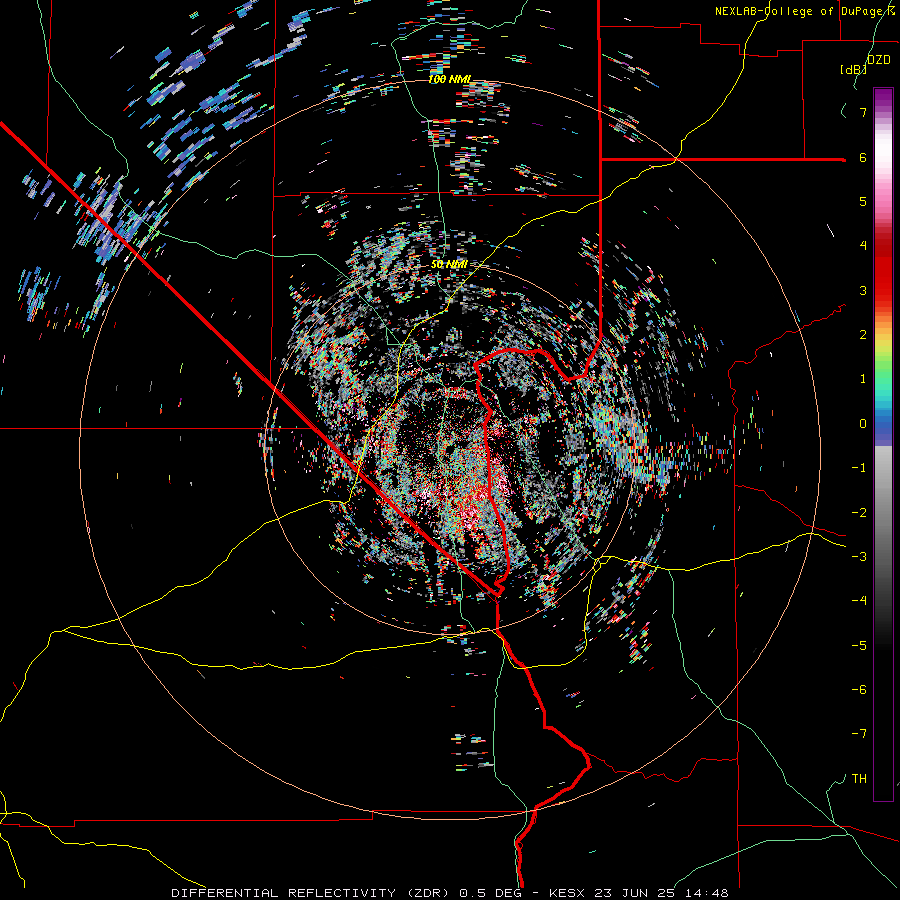Click the -5 scale value
Image resolution: width=900 pixels, height=900 pixels.
click(859, 646)
